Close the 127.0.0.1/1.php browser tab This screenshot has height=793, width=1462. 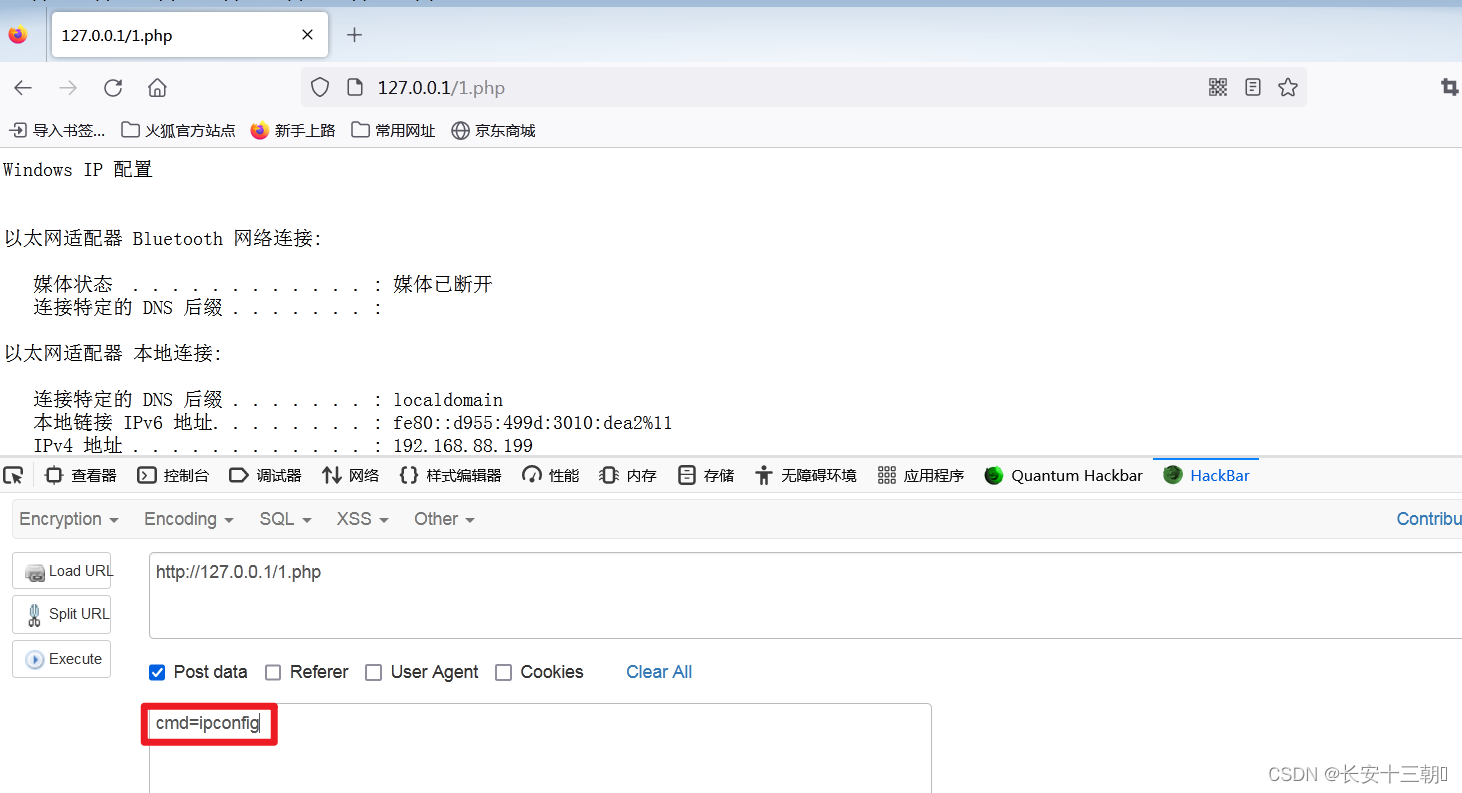tap(308, 35)
